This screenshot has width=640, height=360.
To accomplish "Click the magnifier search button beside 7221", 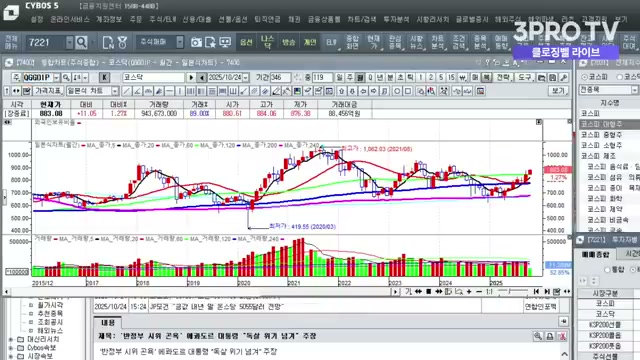I will [x=82, y=42].
